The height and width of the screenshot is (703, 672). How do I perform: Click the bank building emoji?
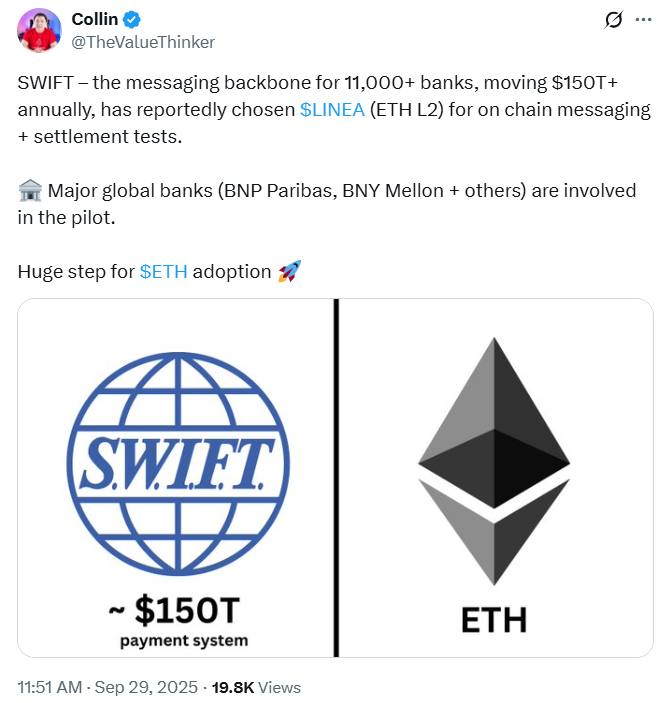pyautogui.click(x=30, y=191)
